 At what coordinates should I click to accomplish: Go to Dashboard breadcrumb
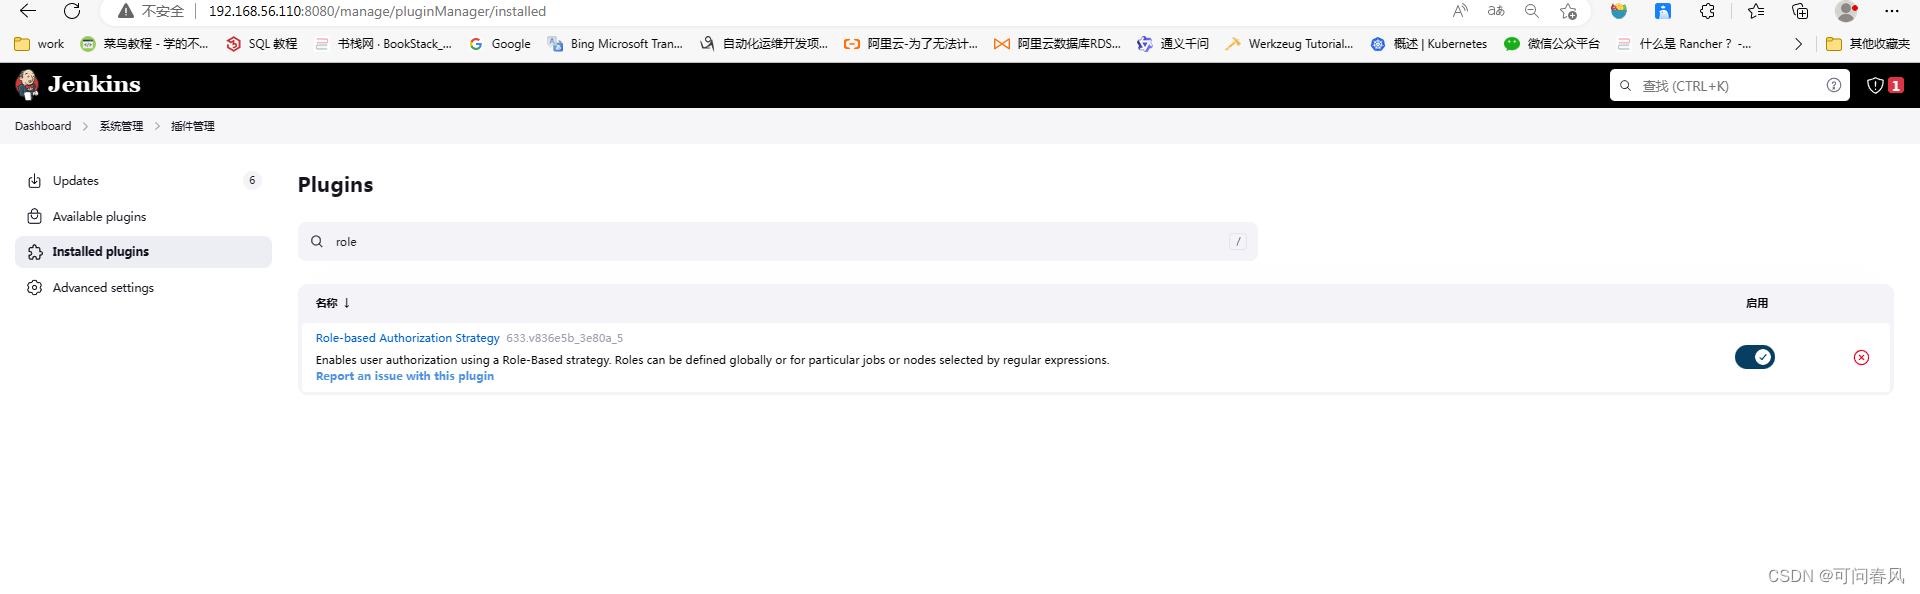pyautogui.click(x=43, y=126)
